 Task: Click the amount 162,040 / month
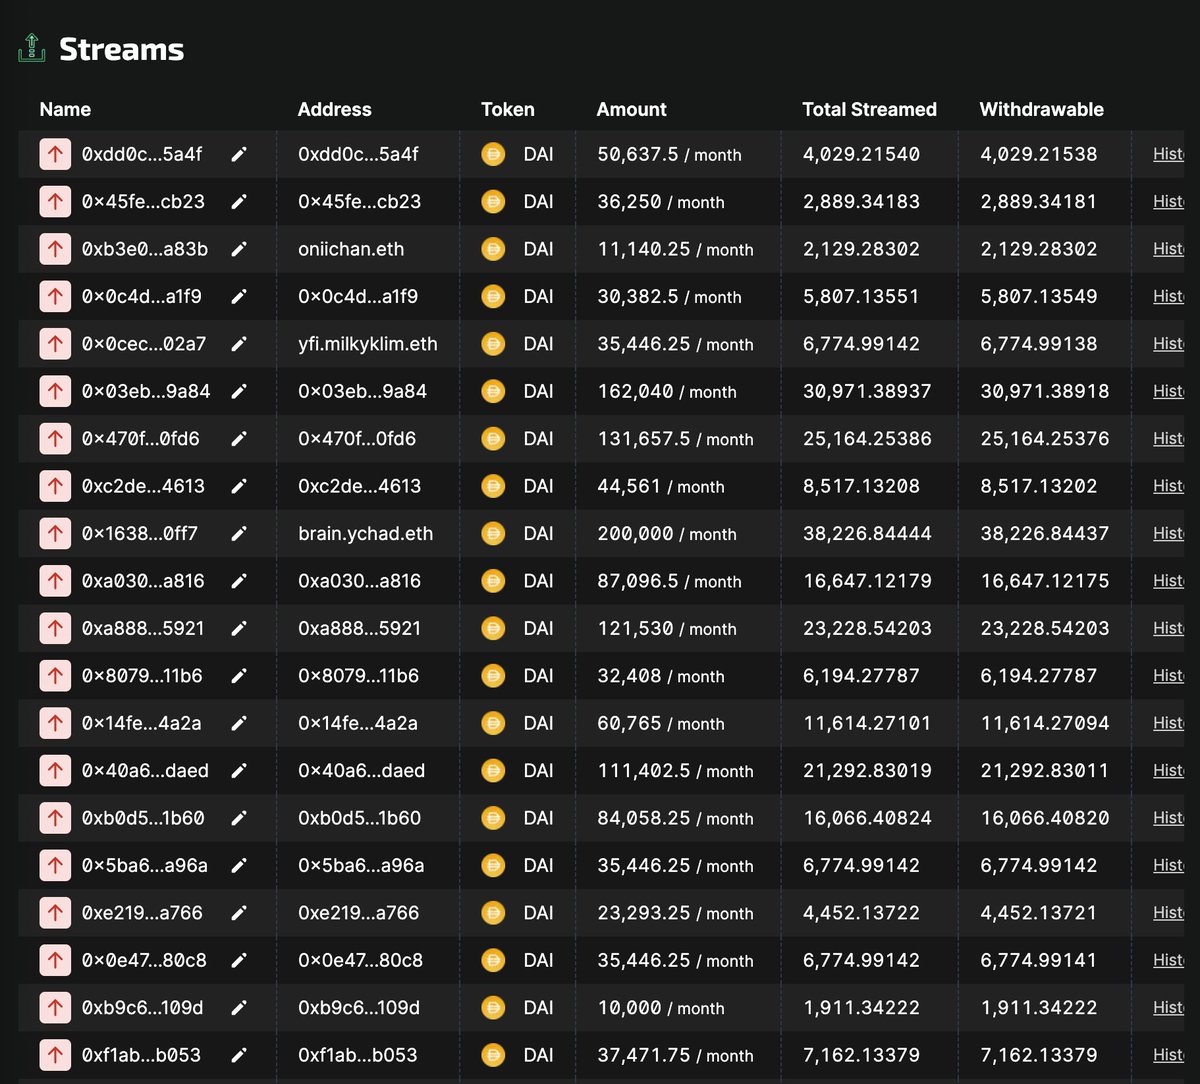667,391
